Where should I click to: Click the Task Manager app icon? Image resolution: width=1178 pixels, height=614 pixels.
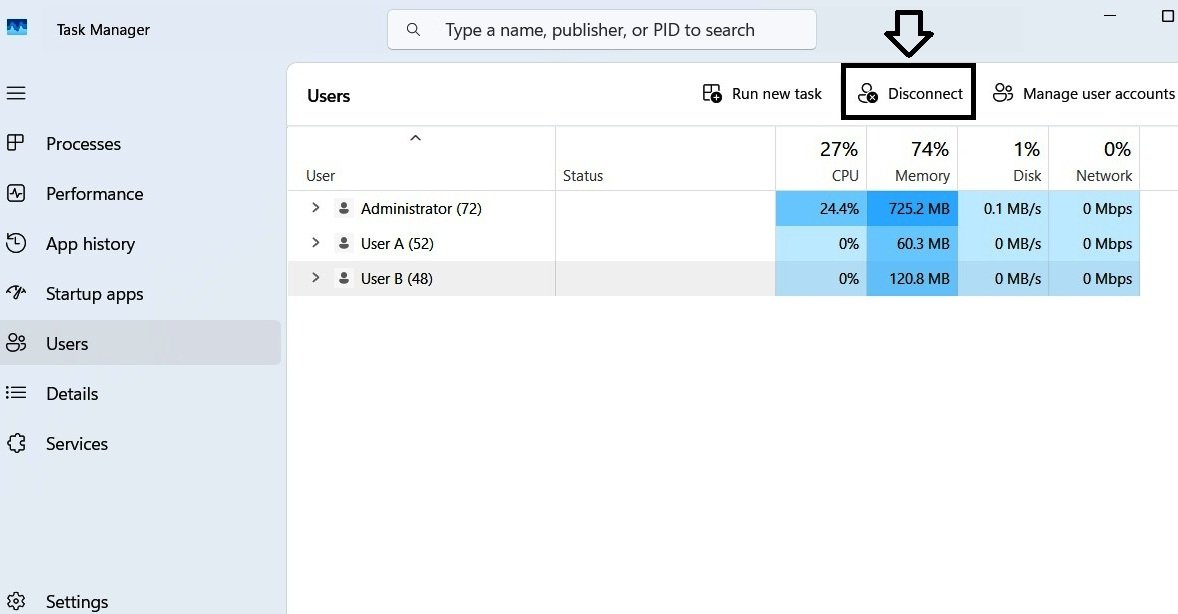[17, 29]
